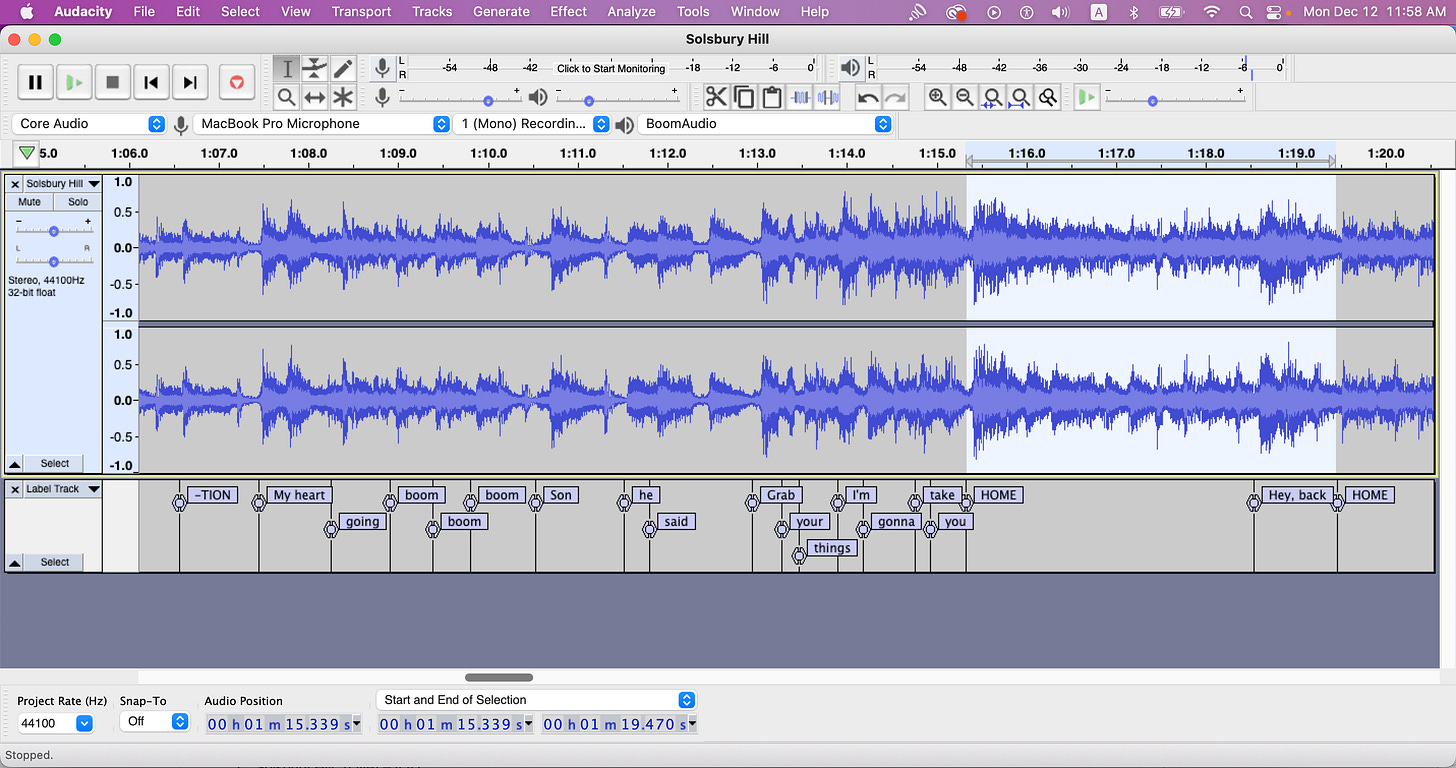This screenshot has width=1456, height=768.
Task: Click the Play-at-speed green button
Action: tap(1087, 97)
